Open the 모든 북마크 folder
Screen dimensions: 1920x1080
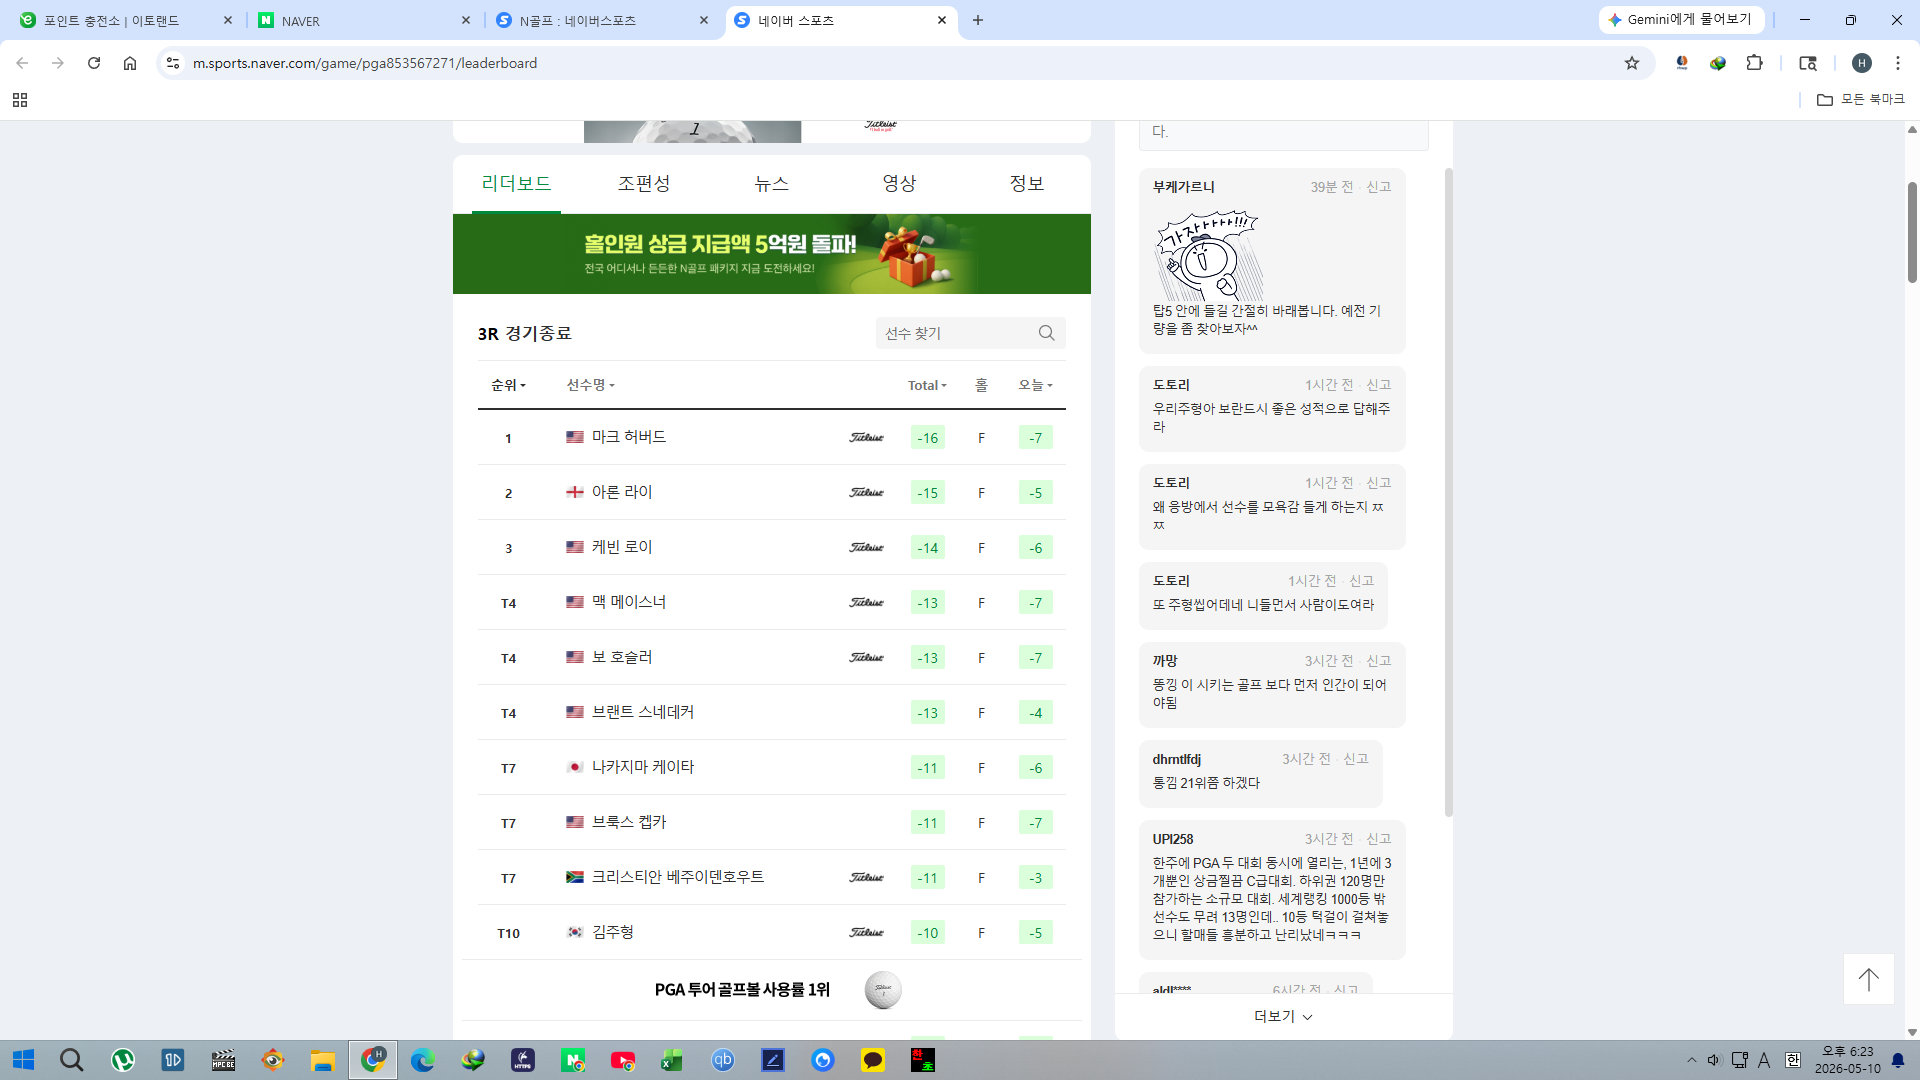[1861, 100]
